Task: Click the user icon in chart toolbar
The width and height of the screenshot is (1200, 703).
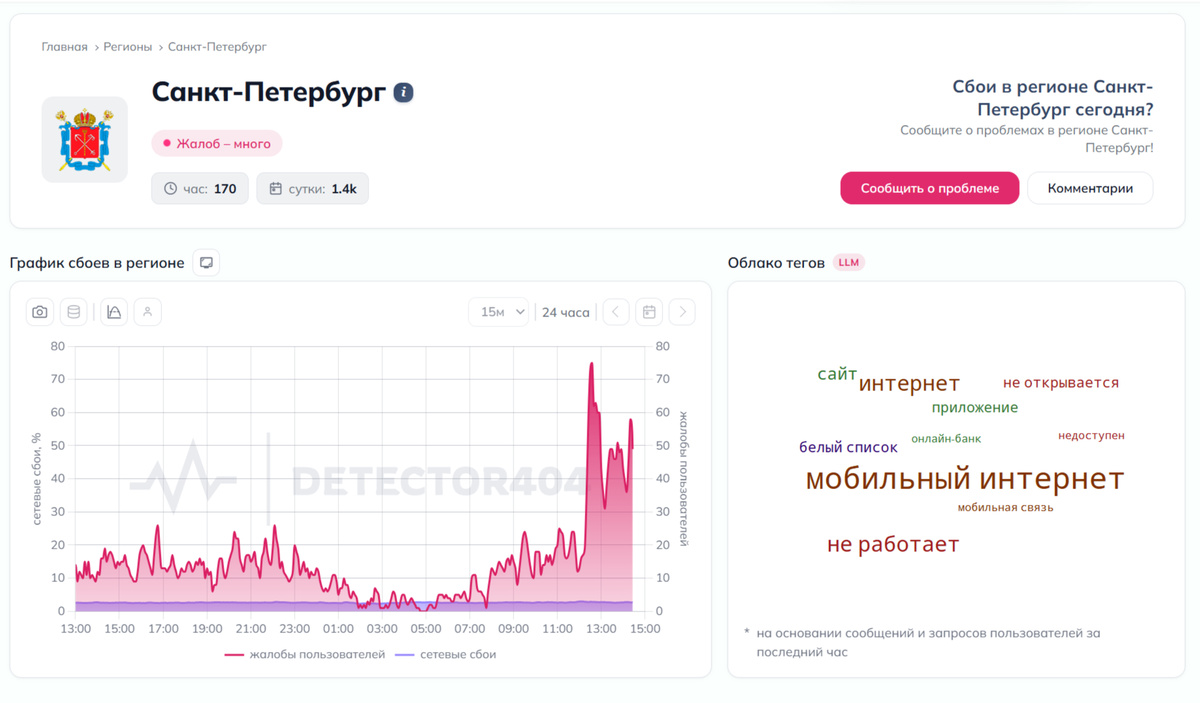Action: click(x=147, y=312)
